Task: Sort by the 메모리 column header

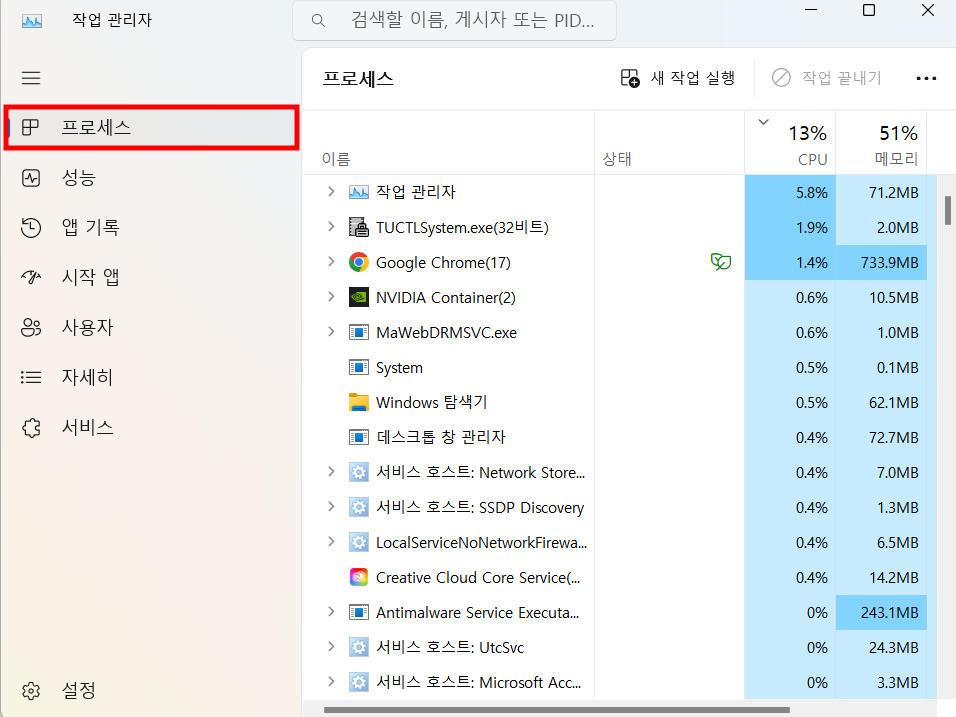Action: (881, 143)
